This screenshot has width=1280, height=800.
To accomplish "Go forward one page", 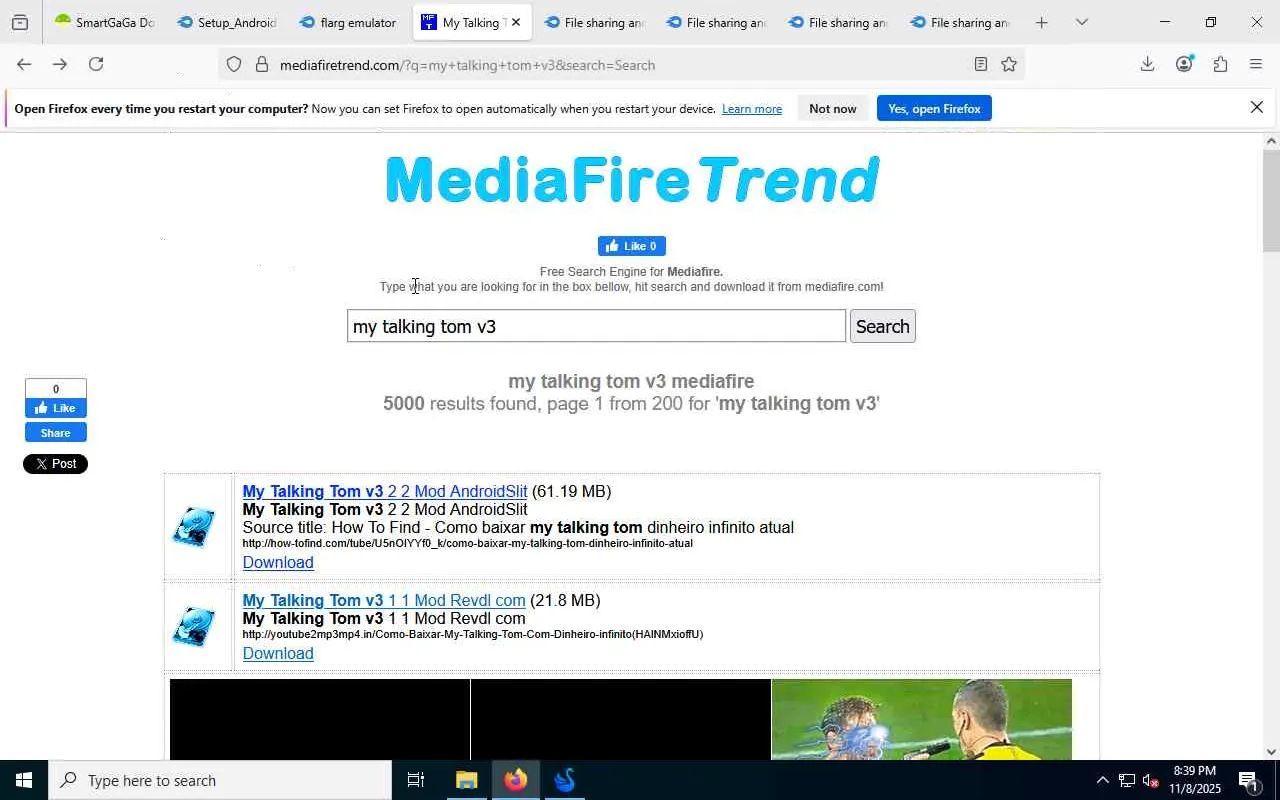I will point(60,64).
